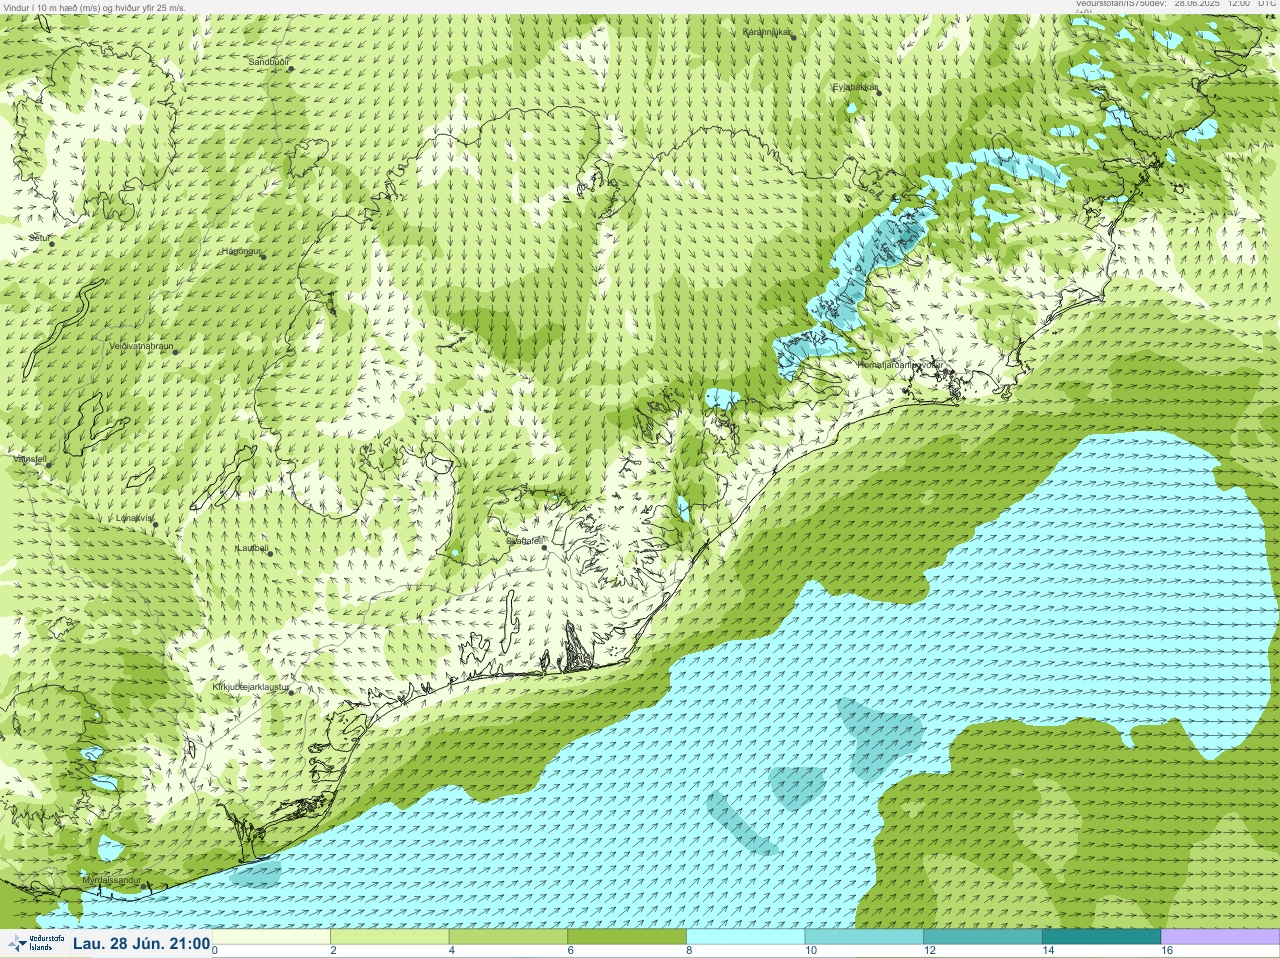Click the Kárahnjúkar station label
Image resolution: width=1280 pixels, height=958 pixels.
point(767,33)
